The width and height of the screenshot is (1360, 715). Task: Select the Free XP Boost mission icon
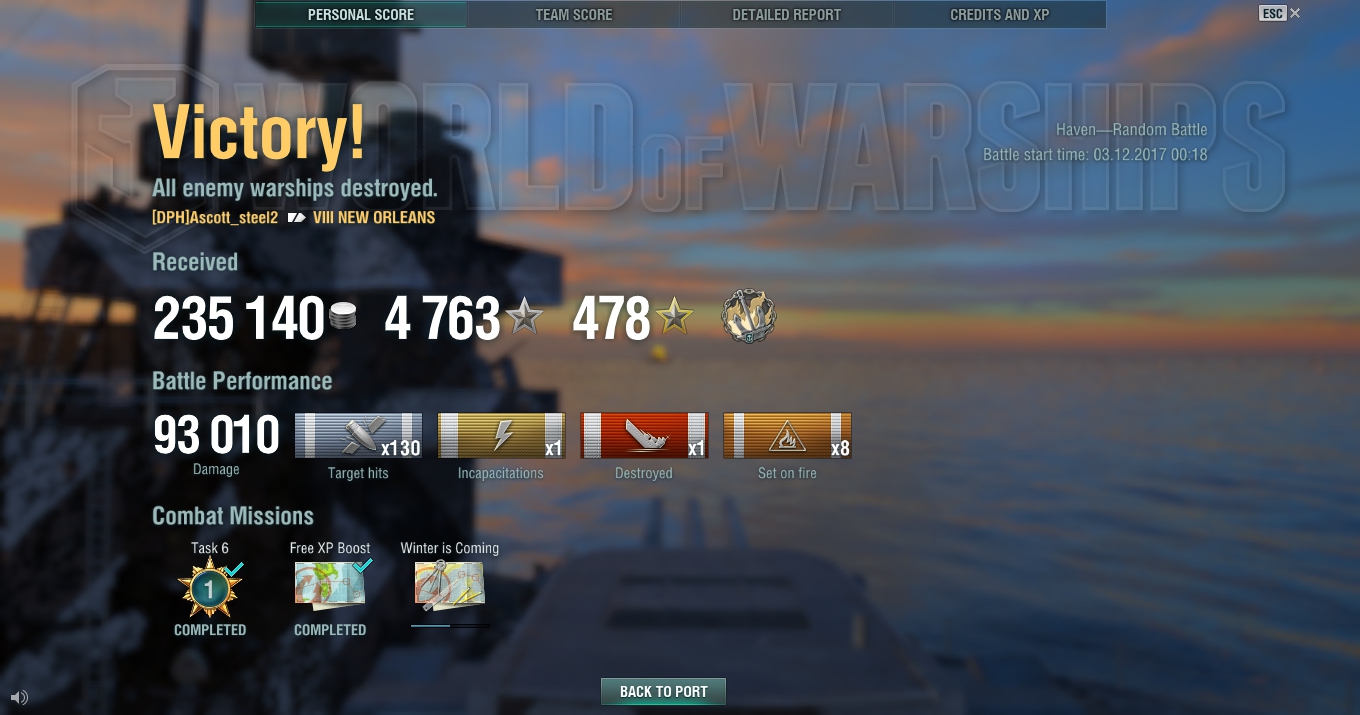330,585
